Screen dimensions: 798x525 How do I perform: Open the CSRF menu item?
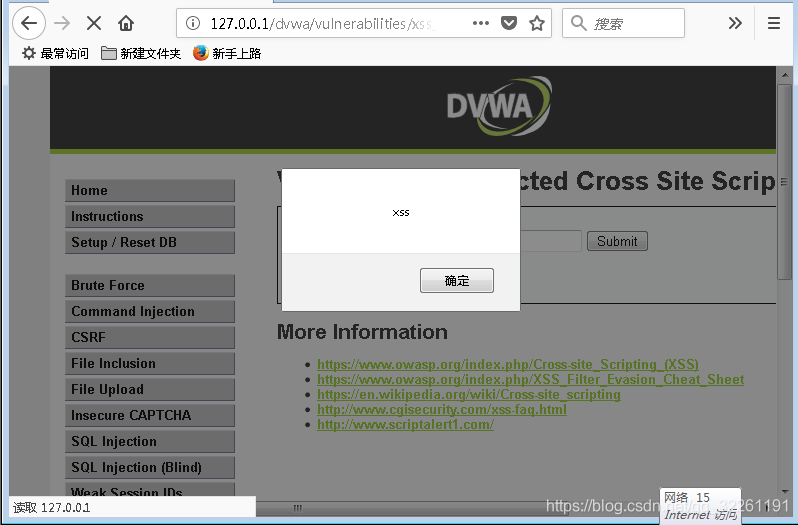click(150, 337)
